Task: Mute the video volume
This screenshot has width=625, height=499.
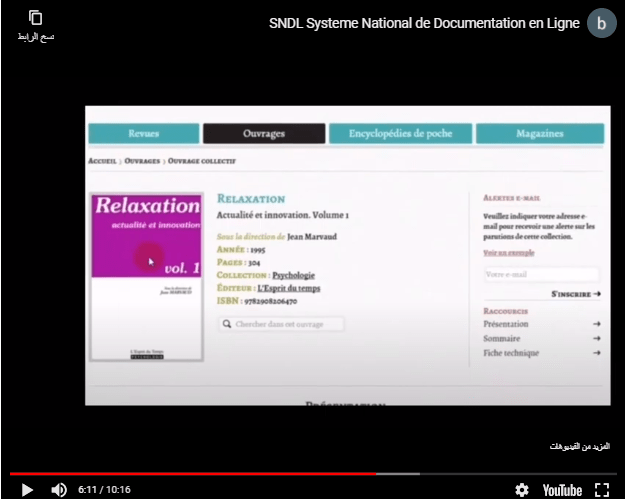Action: [59, 489]
